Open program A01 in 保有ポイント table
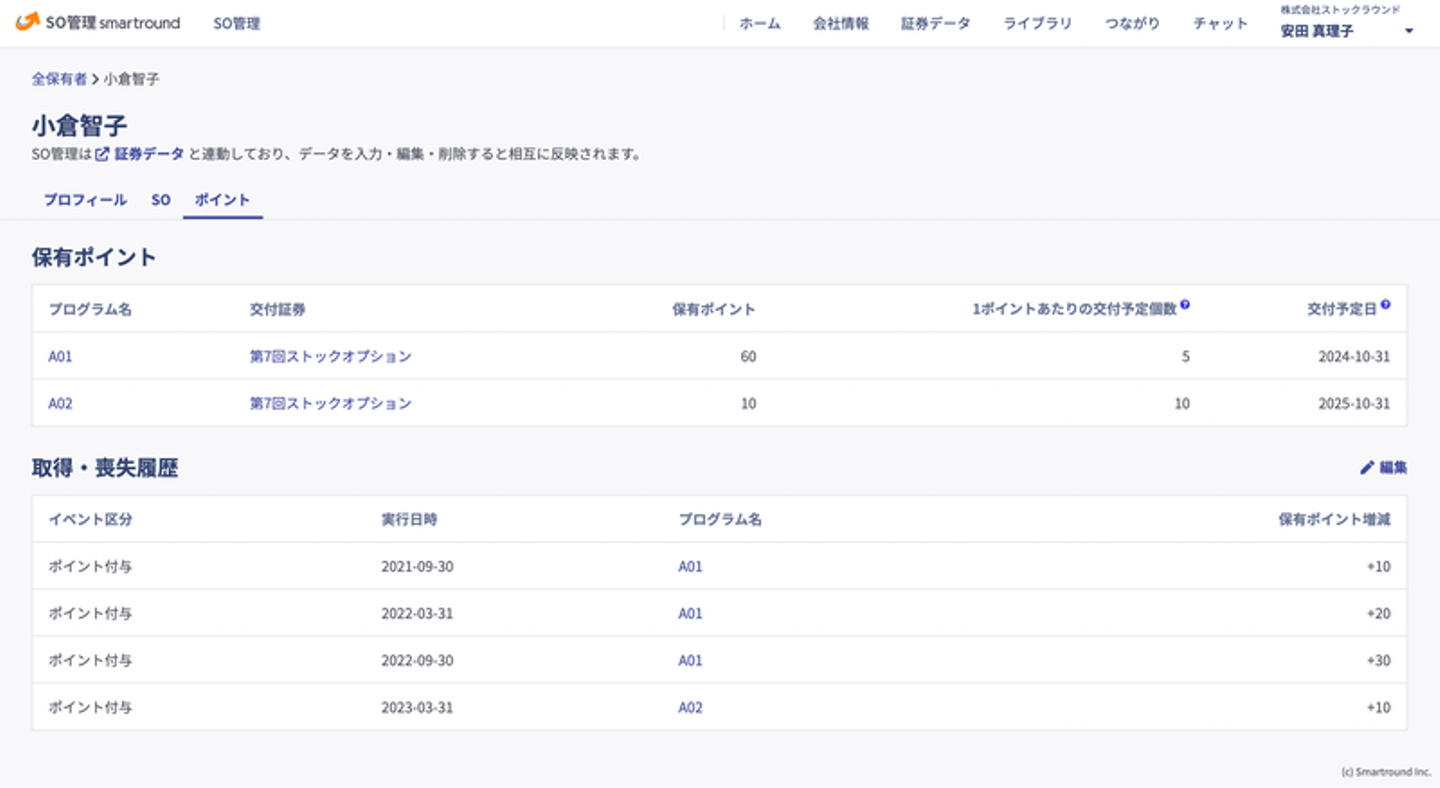The width and height of the screenshot is (1440, 788). point(60,356)
